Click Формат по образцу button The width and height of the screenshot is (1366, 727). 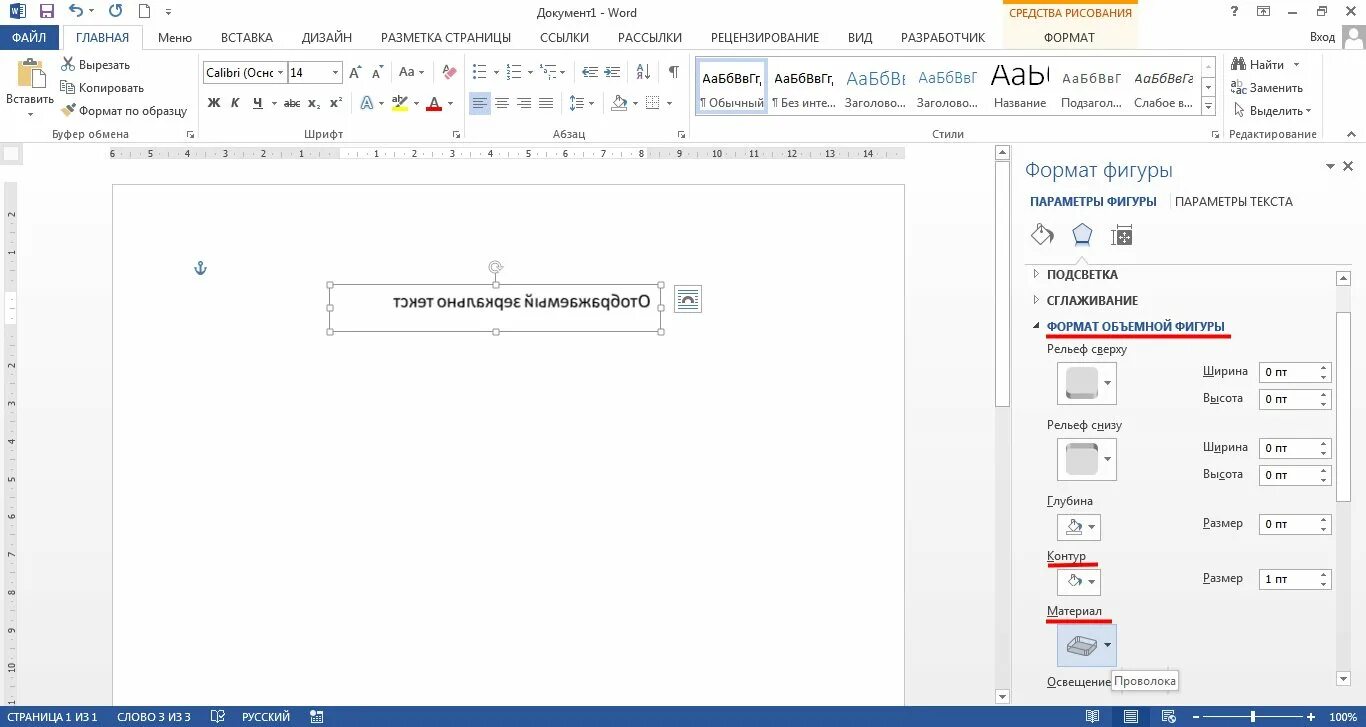pos(125,111)
